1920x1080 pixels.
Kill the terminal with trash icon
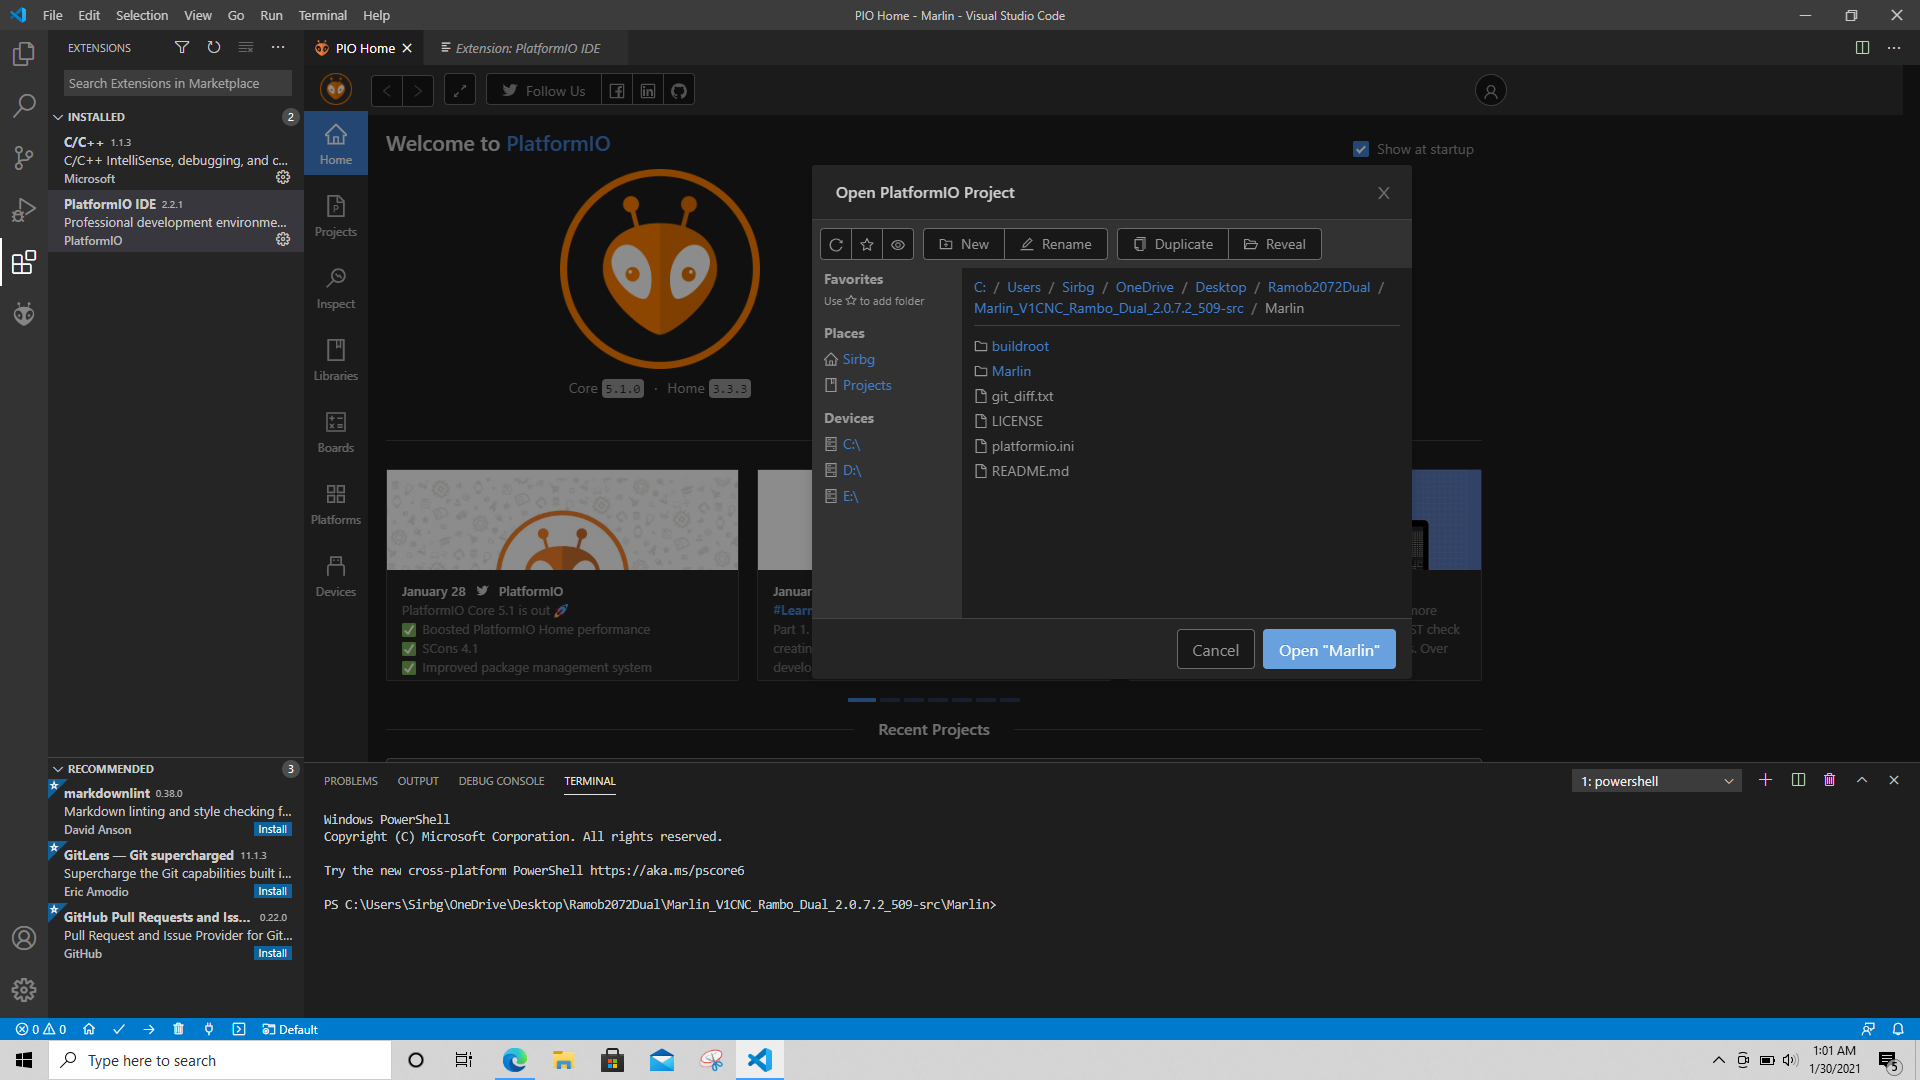(1829, 780)
